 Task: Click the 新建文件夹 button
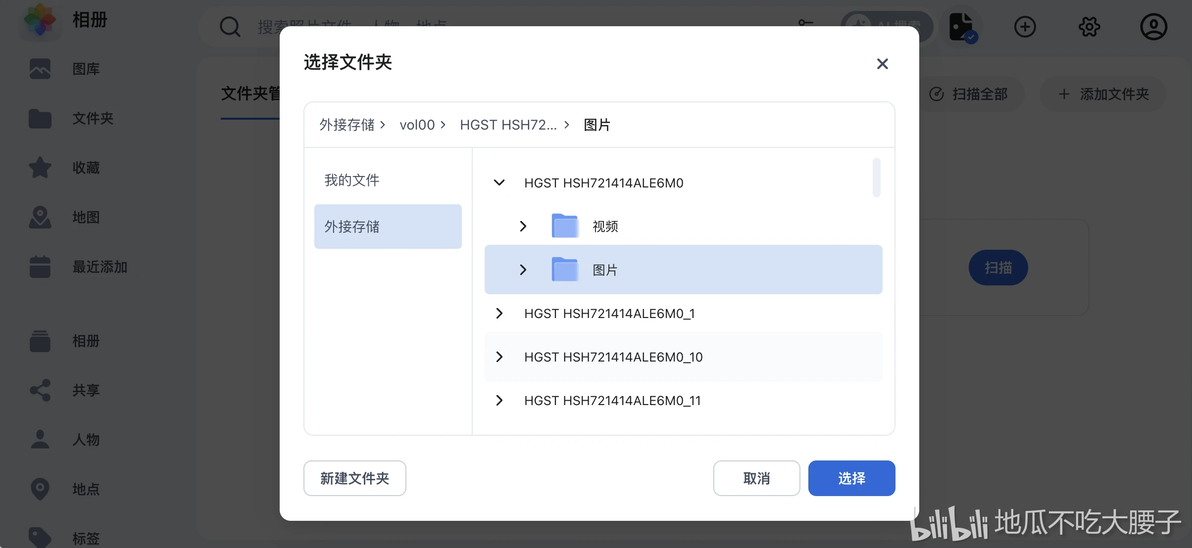click(355, 478)
